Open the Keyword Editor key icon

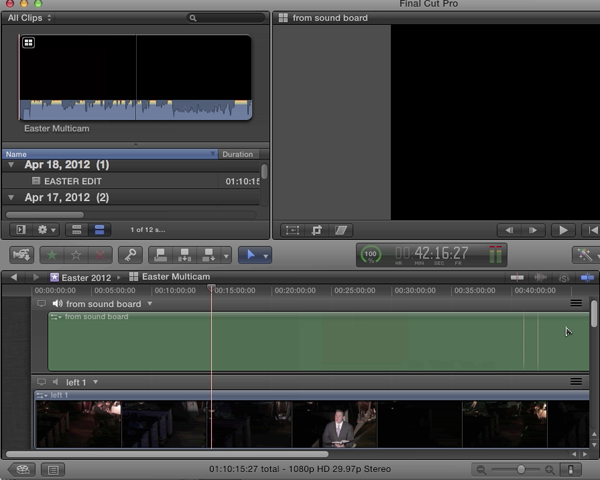(x=130, y=255)
